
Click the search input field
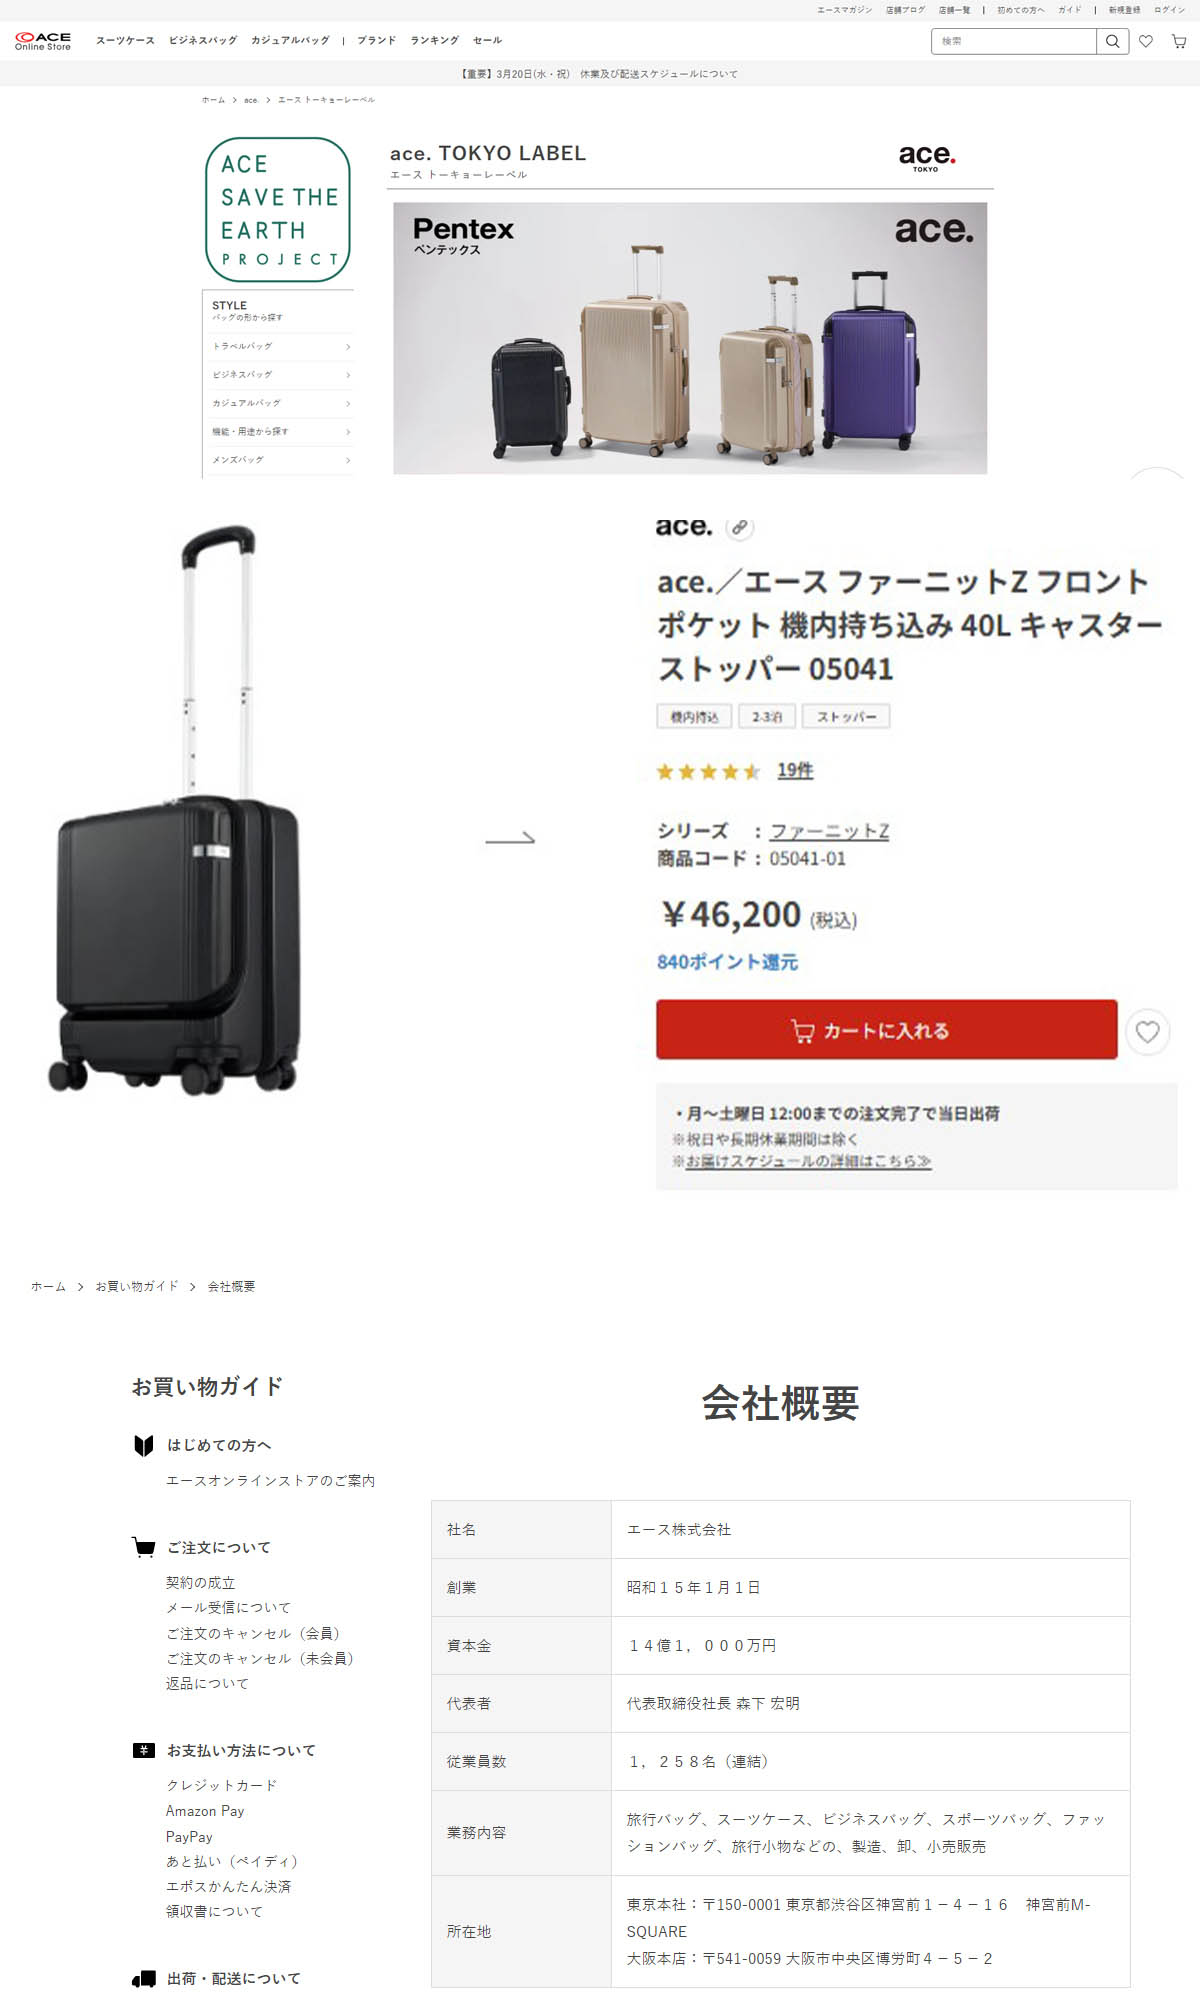click(1014, 41)
